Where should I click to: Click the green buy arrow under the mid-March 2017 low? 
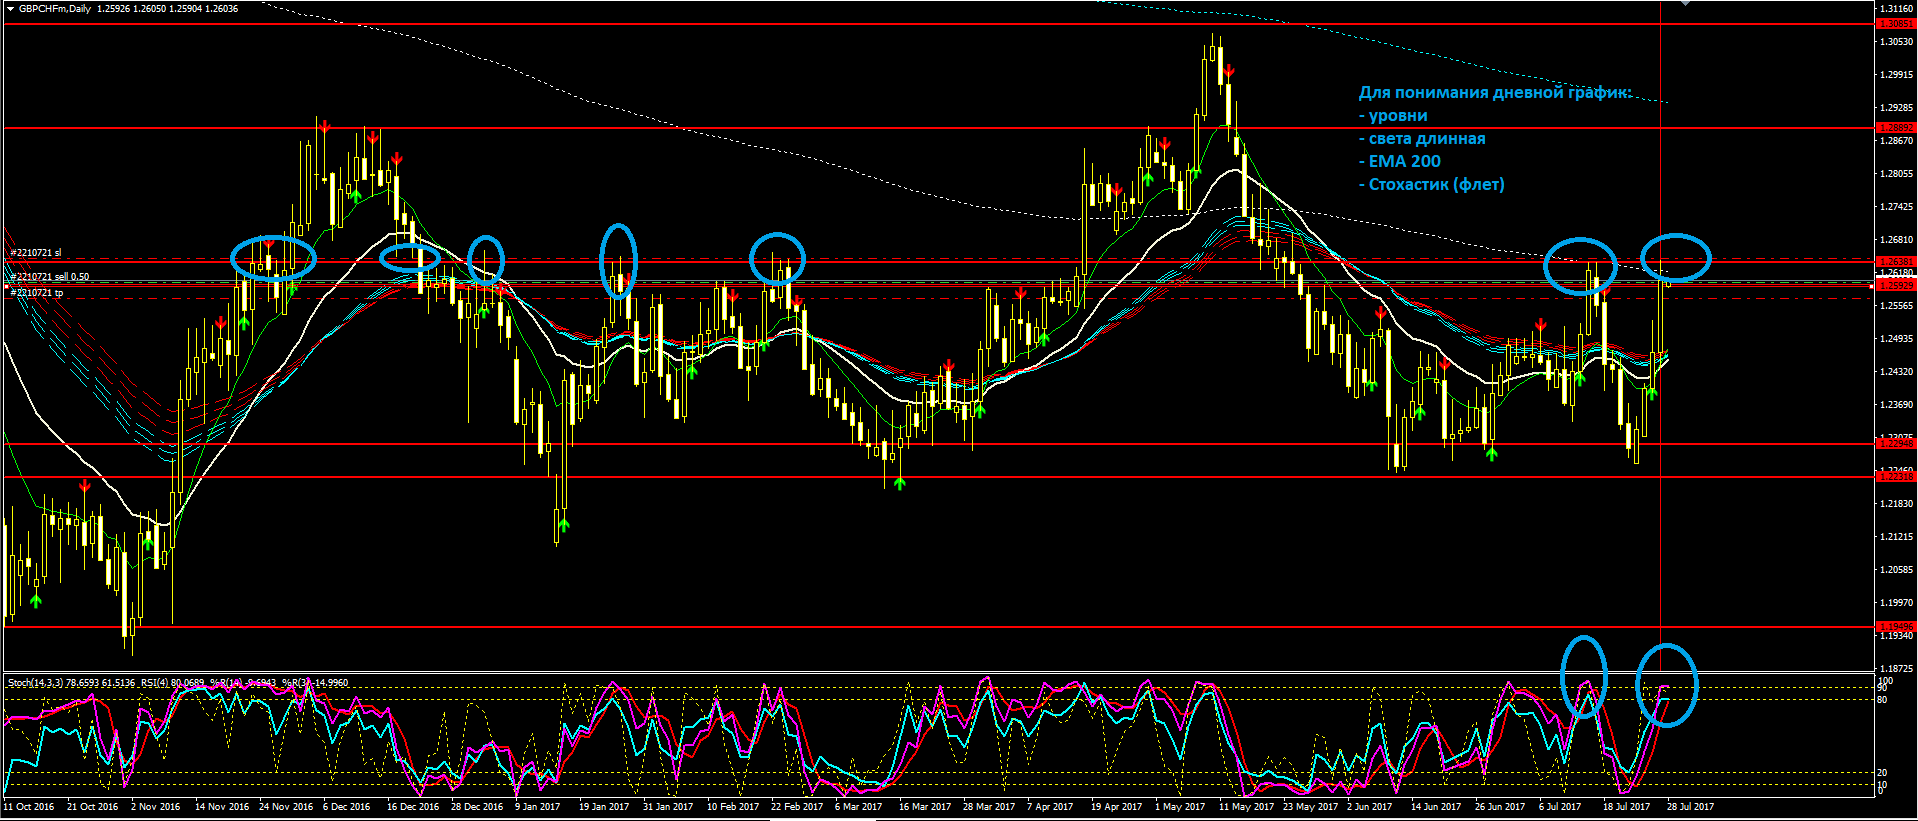899,483
